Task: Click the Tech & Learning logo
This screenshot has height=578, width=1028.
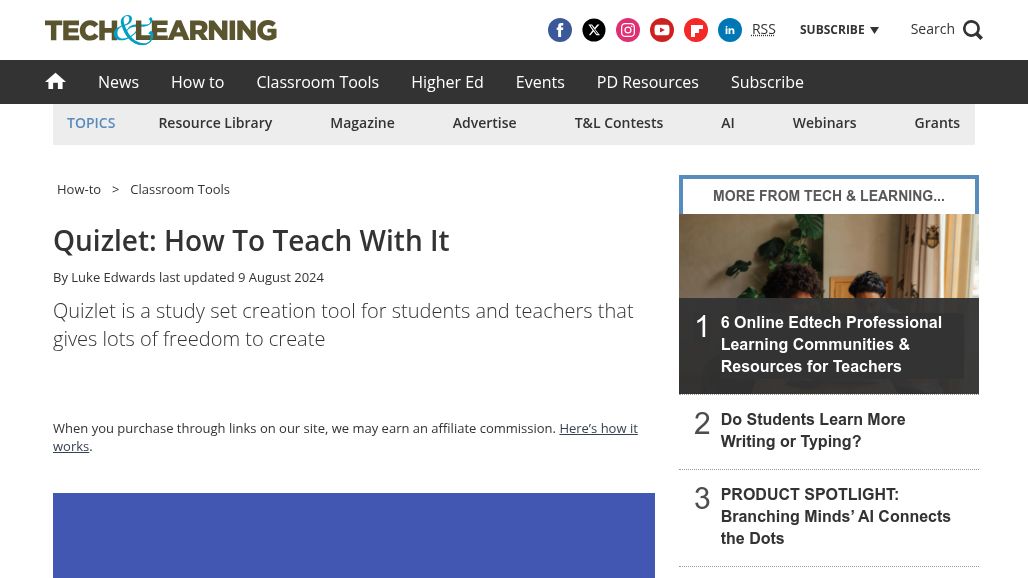Action: tap(161, 30)
